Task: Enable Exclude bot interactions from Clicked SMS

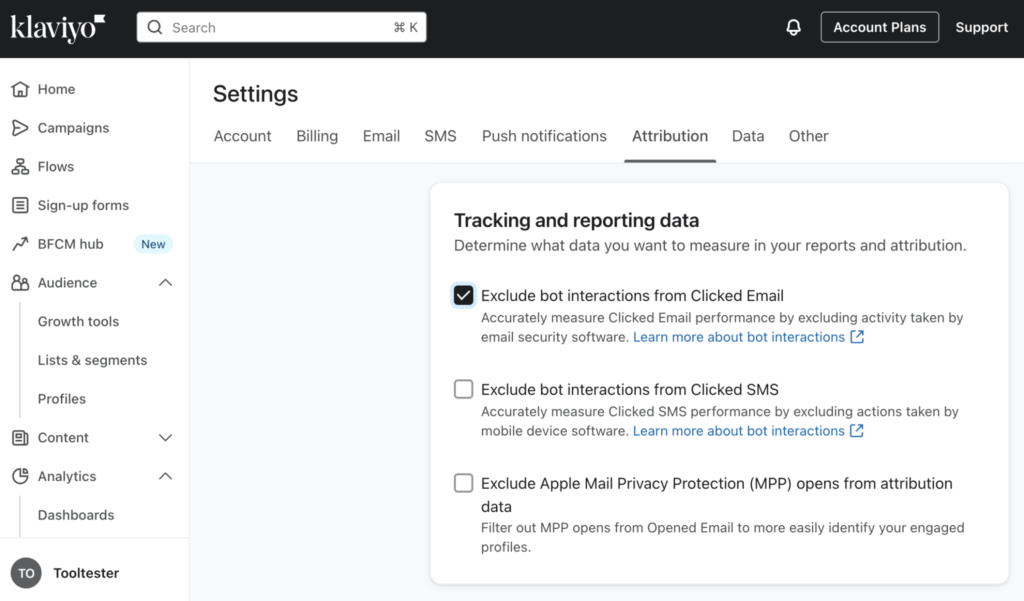Action: [x=463, y=389]
